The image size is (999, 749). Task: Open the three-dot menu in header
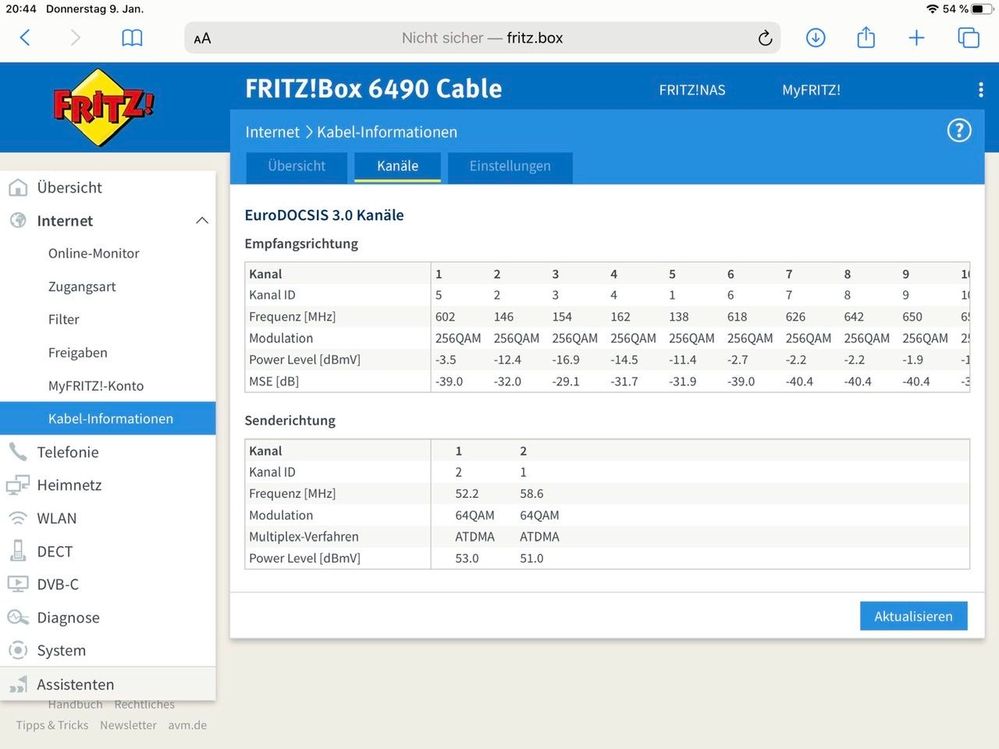(x=981, y=90)
